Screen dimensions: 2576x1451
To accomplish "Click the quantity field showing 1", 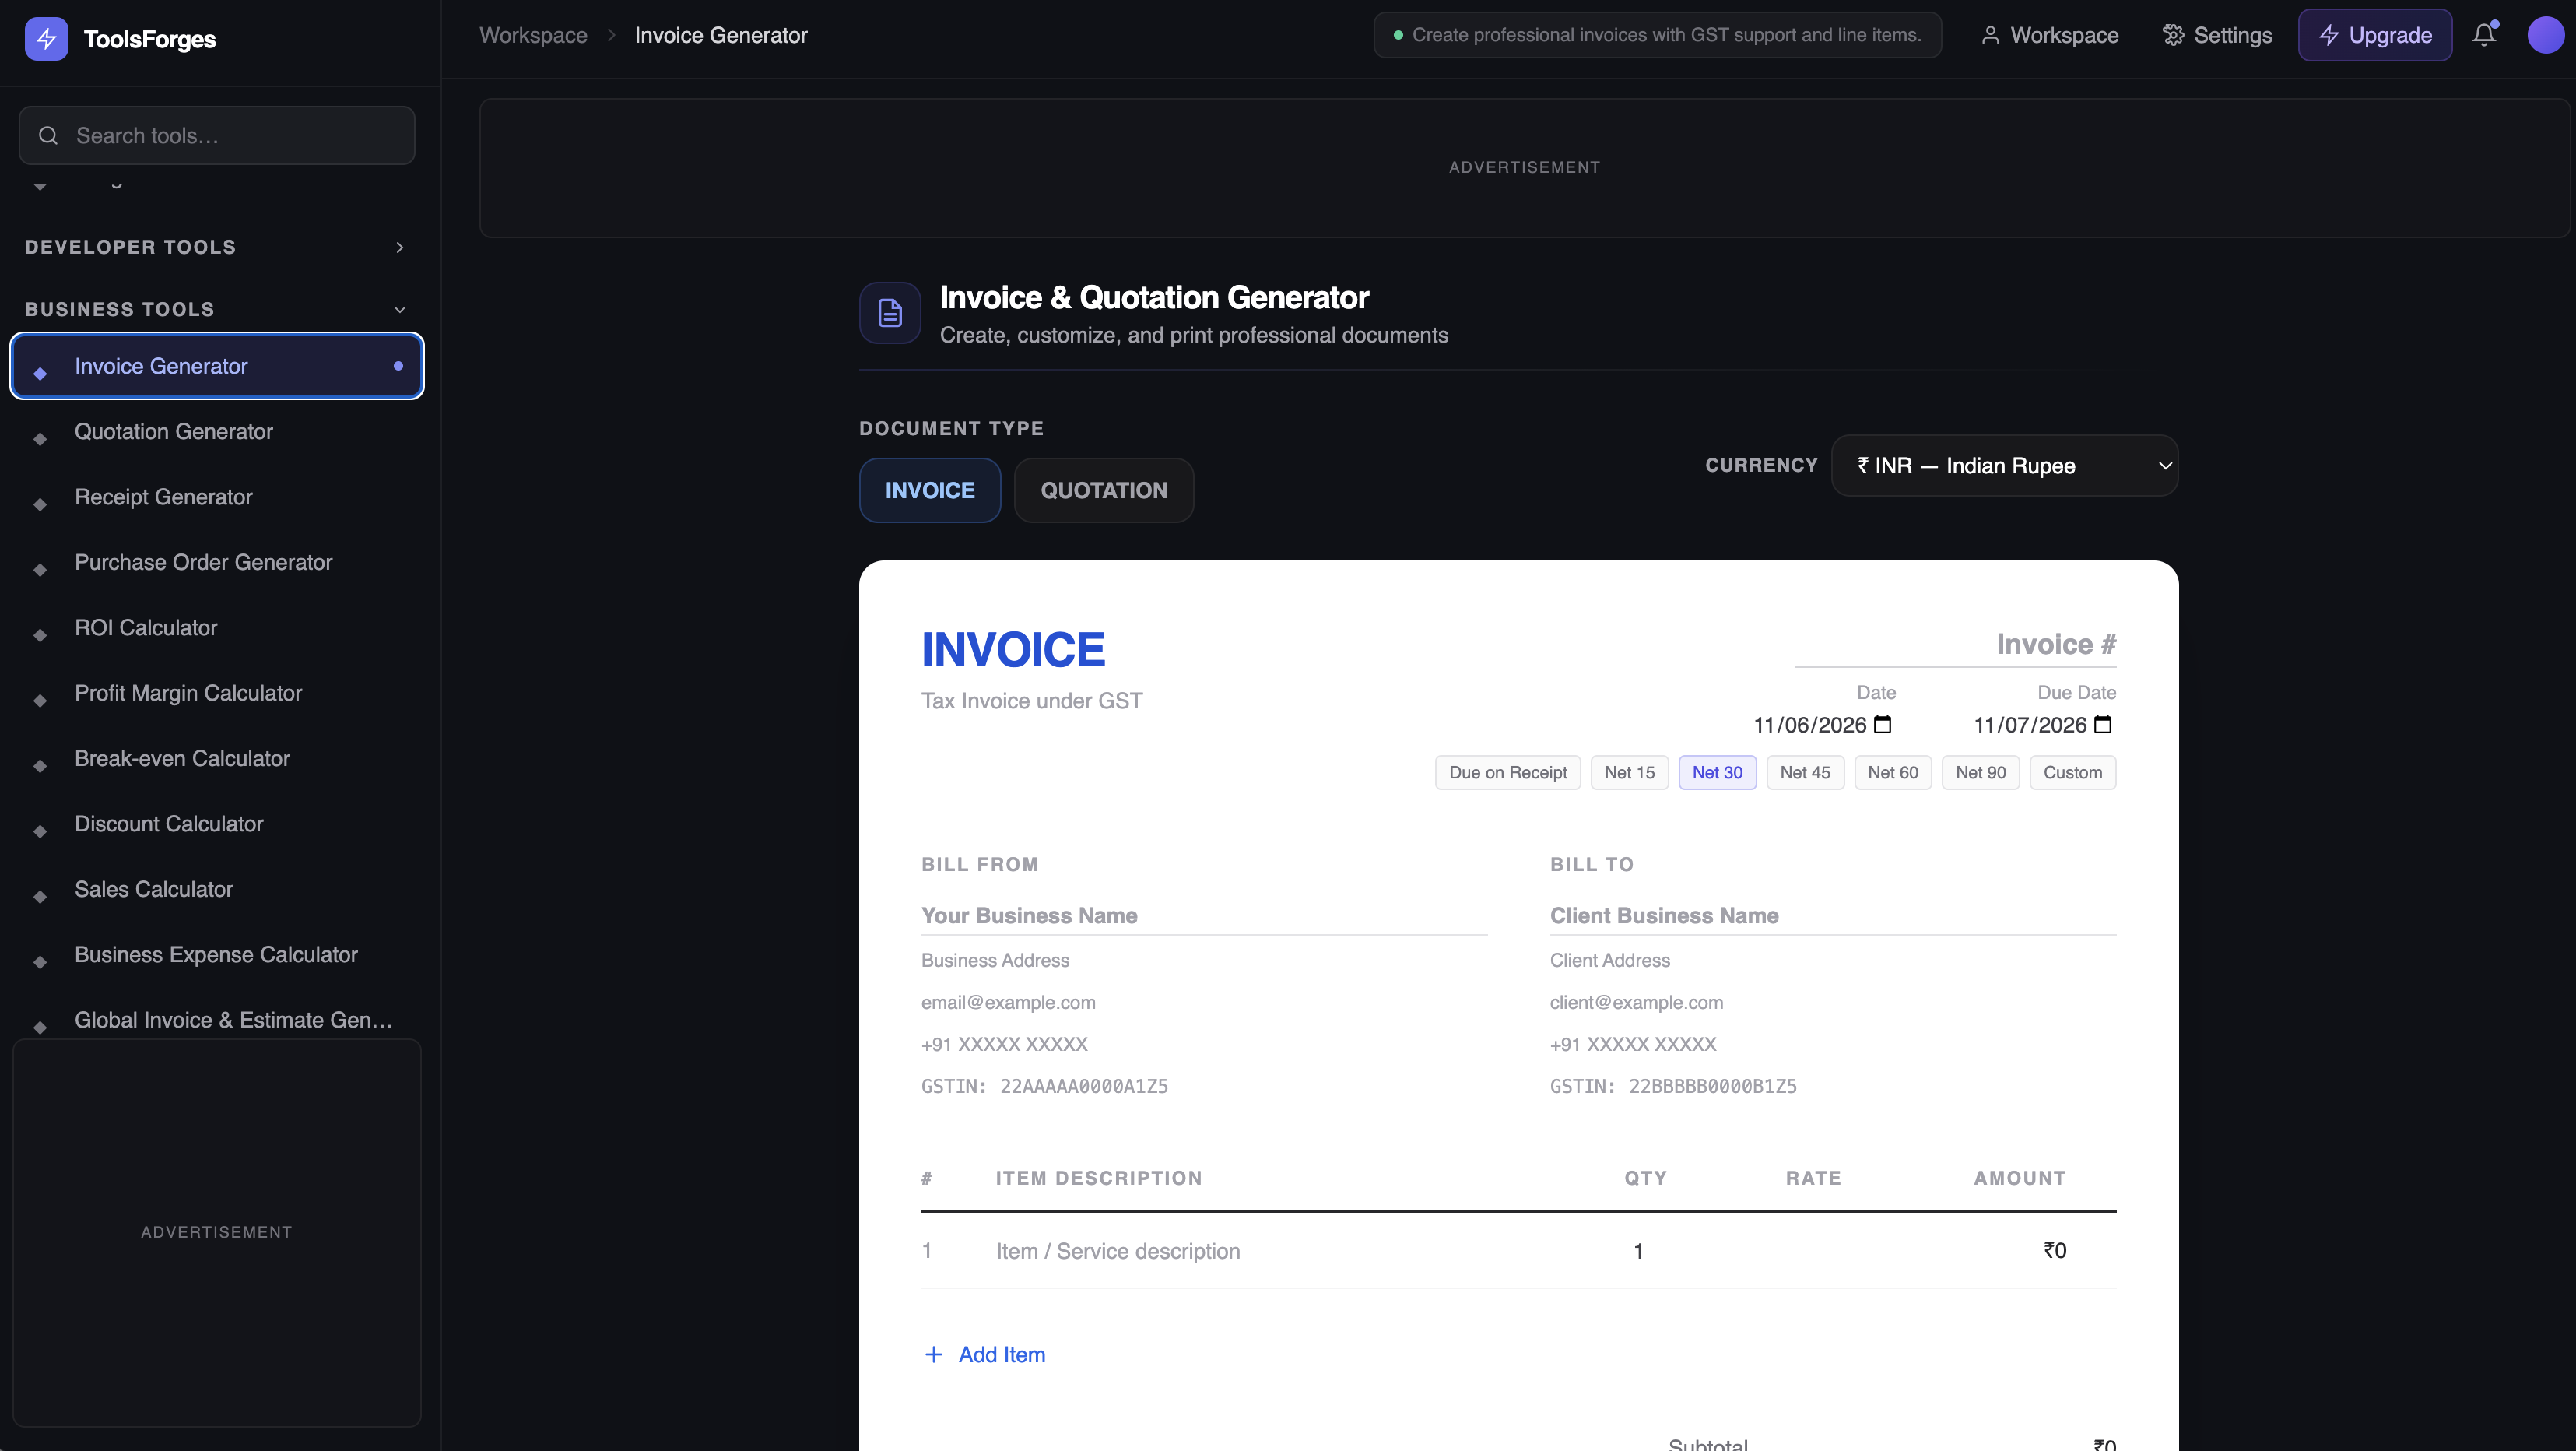I will click(1638, 1251).
